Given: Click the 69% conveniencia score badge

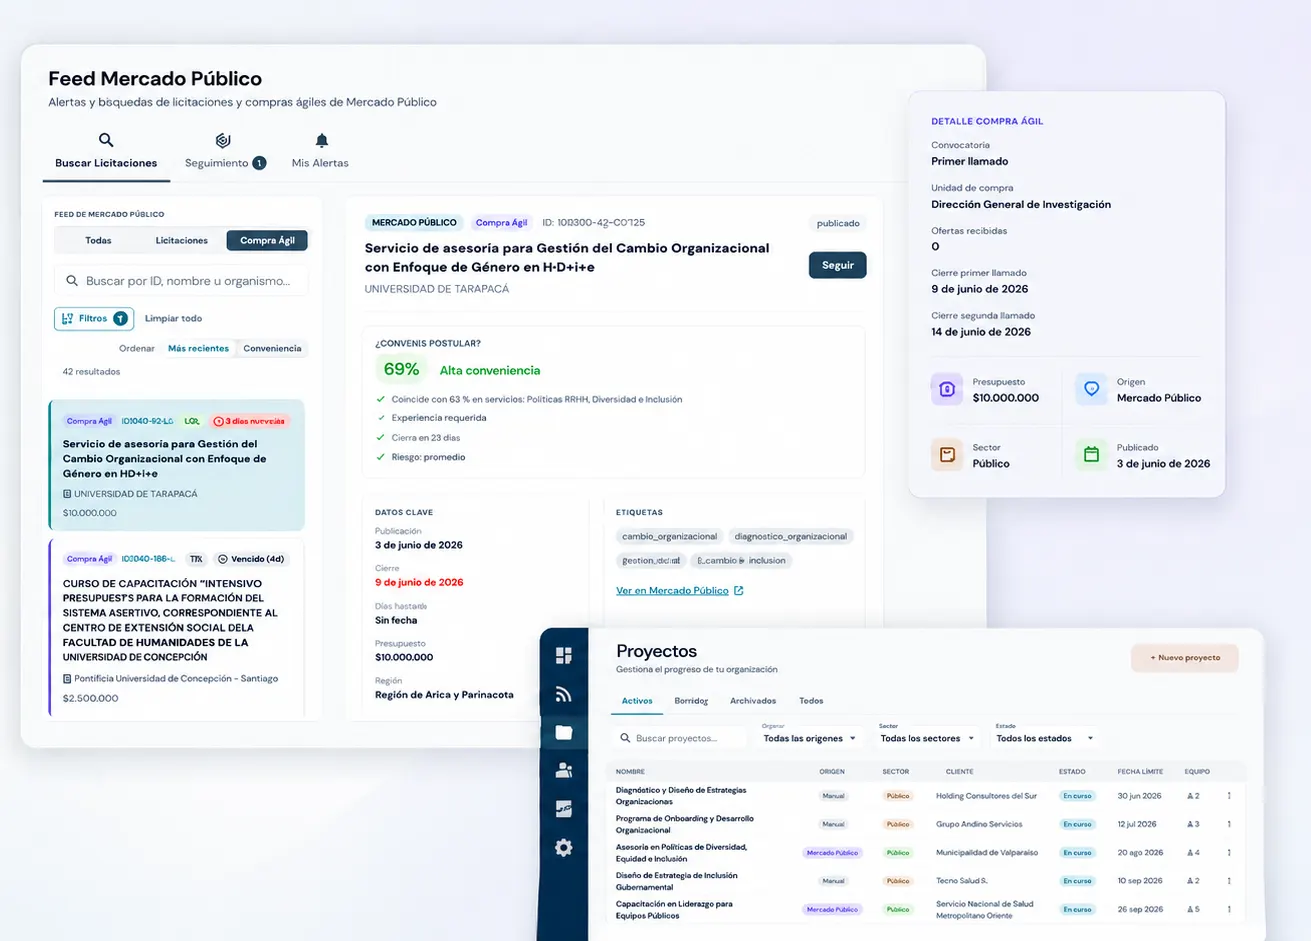Looking at the screenshot, I should (401, 369).
